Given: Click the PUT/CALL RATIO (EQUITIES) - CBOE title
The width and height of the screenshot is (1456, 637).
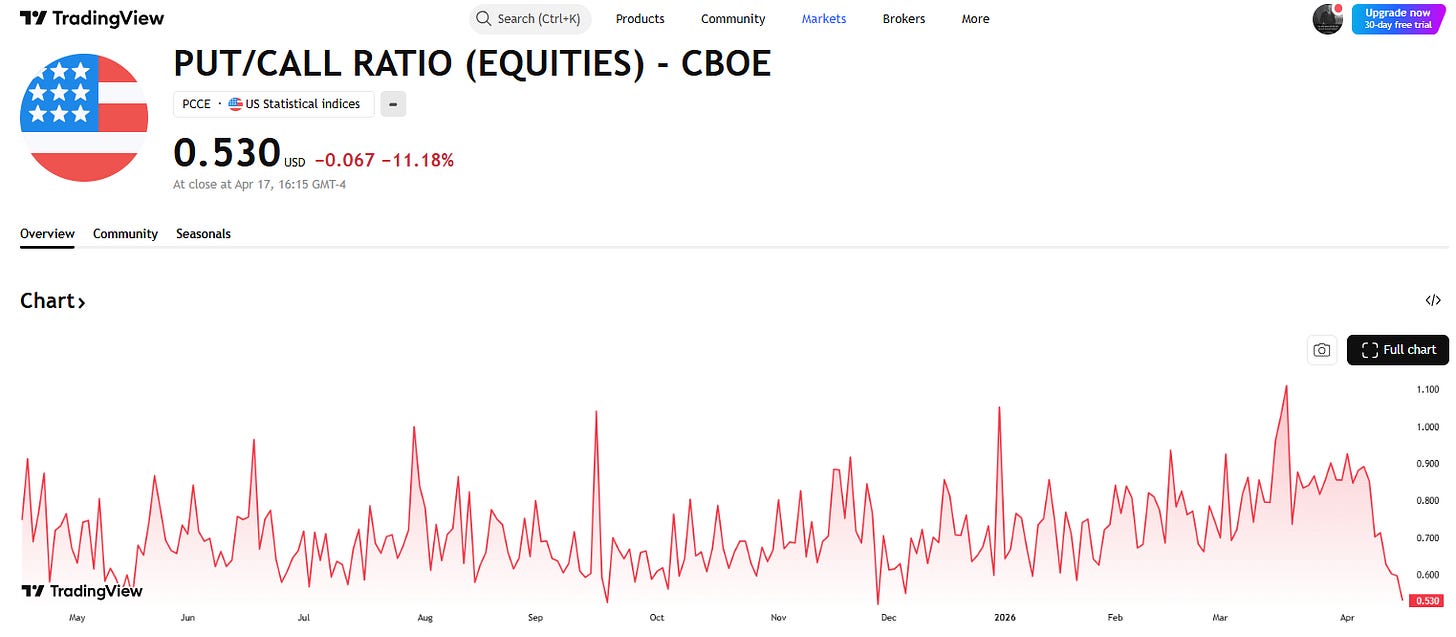Looking at the screenshot, I should (x=472, y=63).
